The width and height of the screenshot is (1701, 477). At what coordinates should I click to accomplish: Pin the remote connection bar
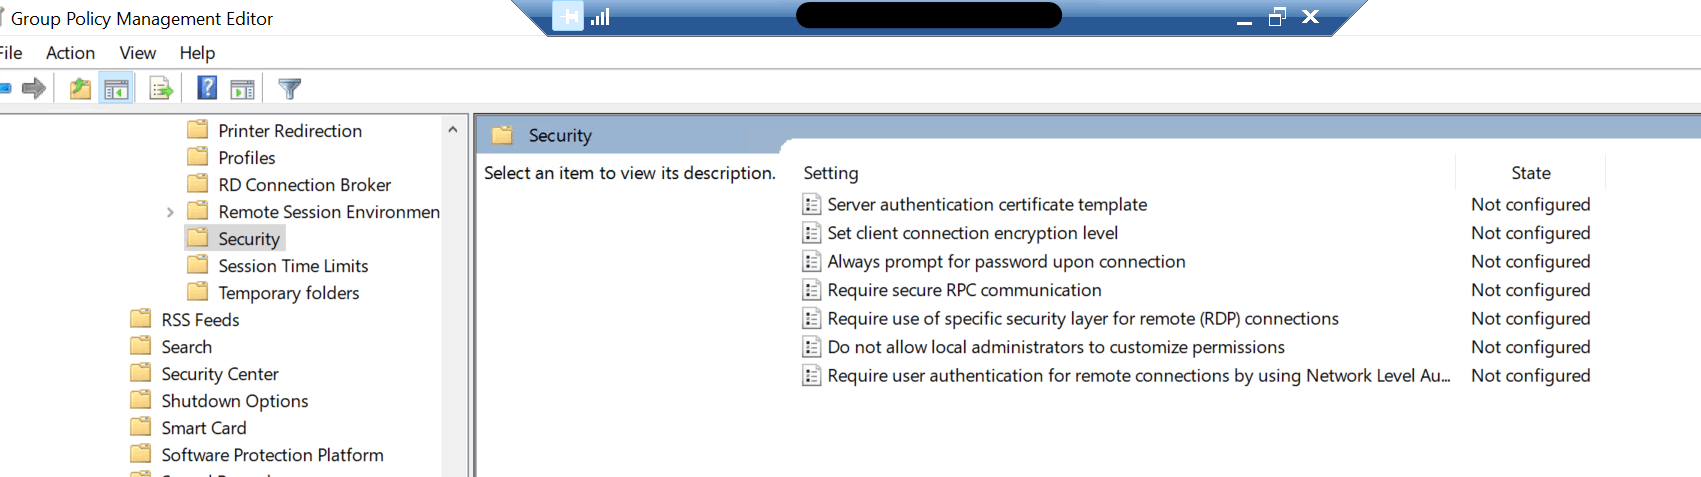click(567, 17)
